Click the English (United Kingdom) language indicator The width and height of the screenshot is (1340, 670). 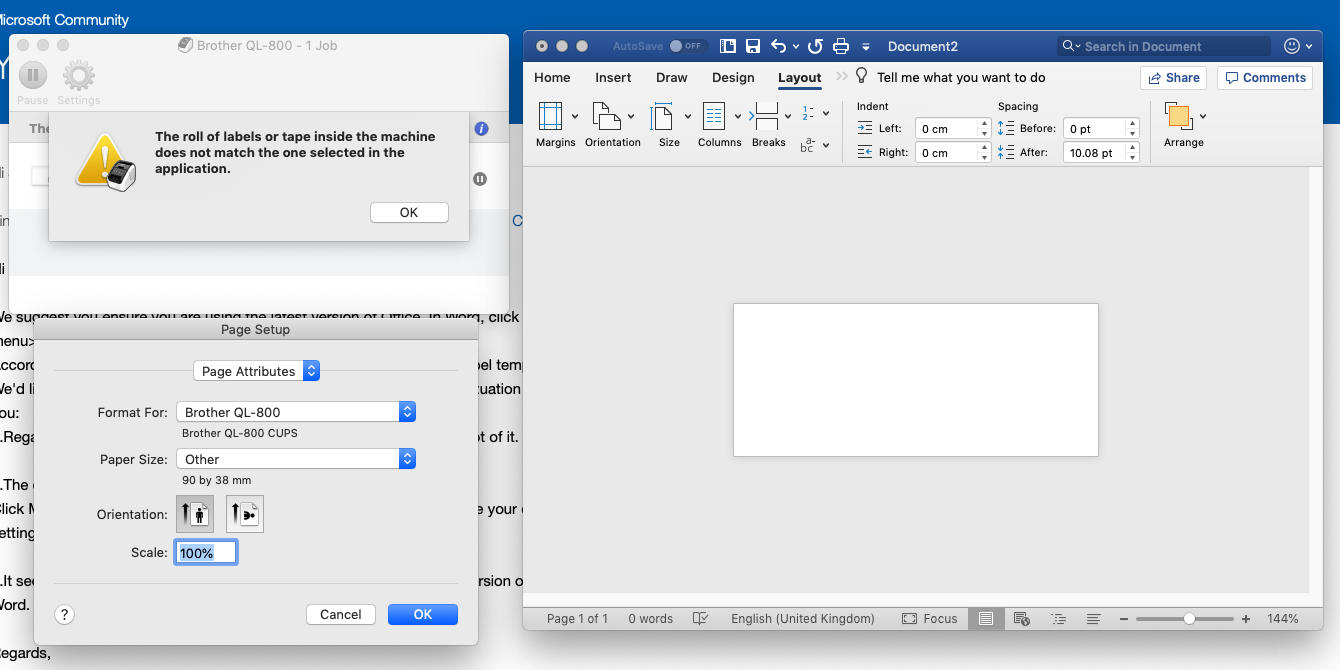click(803, 619)
